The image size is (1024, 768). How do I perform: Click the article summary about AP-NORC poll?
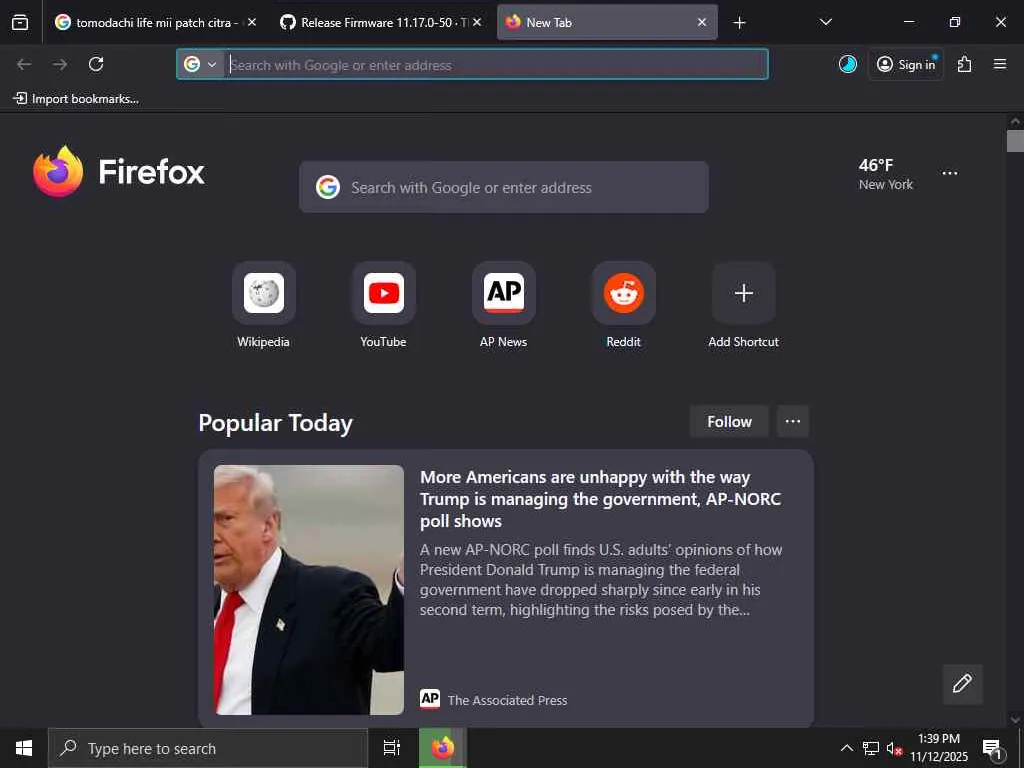(x=601, y=580)
